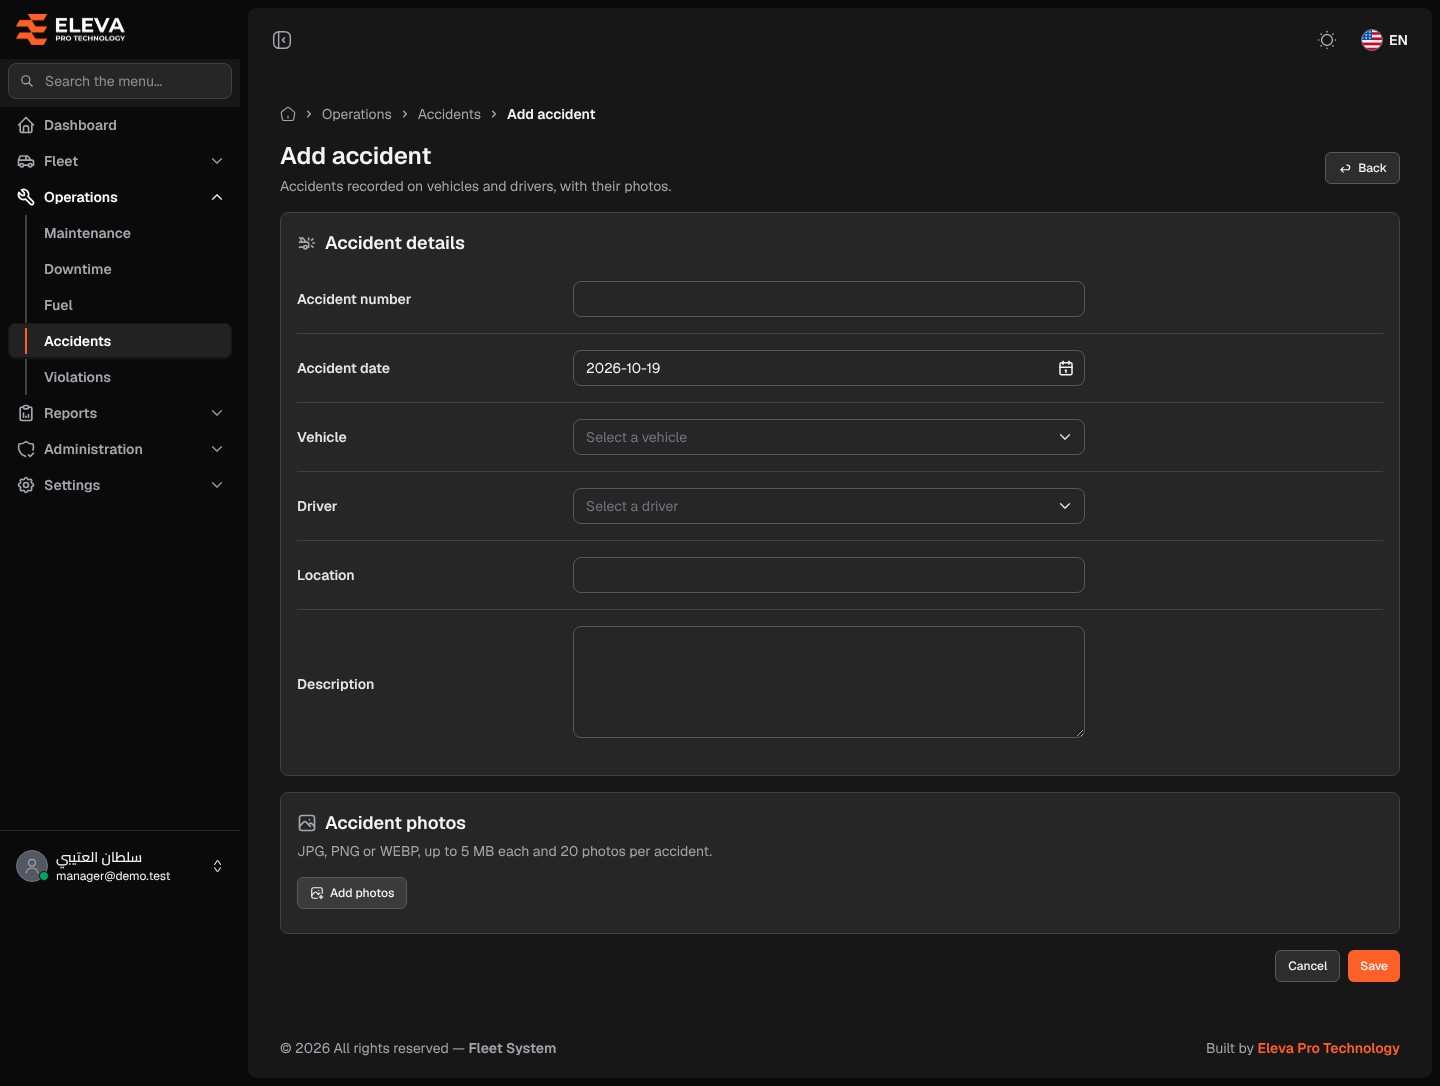
Task: Click the user avatar in the sidebar footer
Action: [32, 866]
